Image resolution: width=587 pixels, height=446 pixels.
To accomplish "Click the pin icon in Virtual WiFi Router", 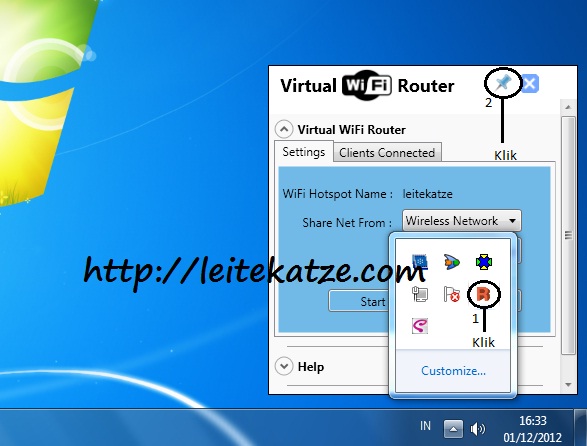I will coord(503,83).
